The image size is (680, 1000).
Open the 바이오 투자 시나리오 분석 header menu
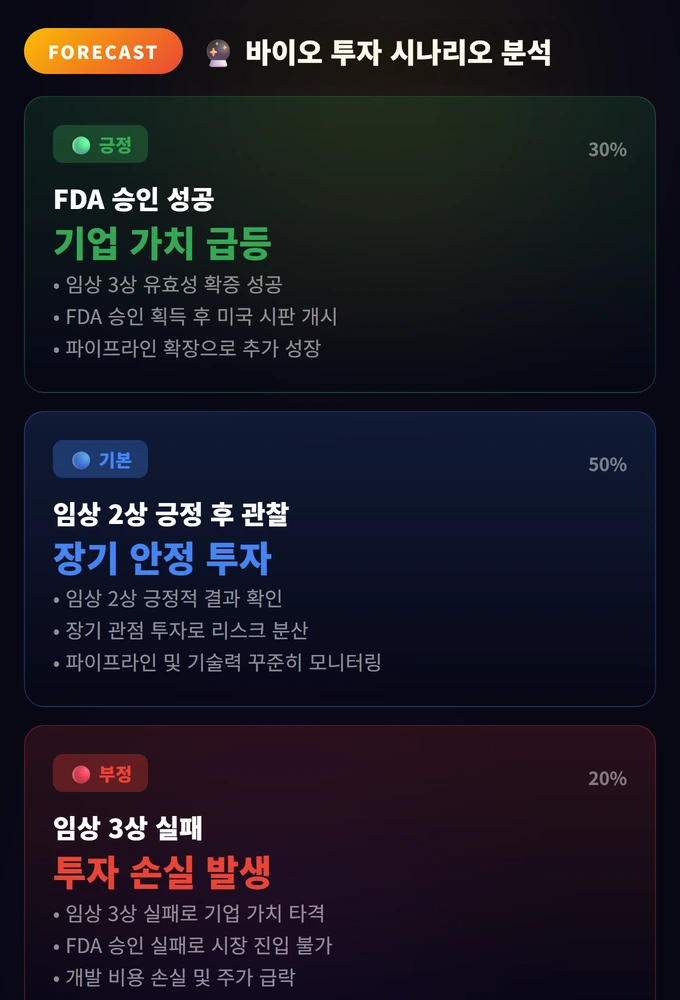400,51
